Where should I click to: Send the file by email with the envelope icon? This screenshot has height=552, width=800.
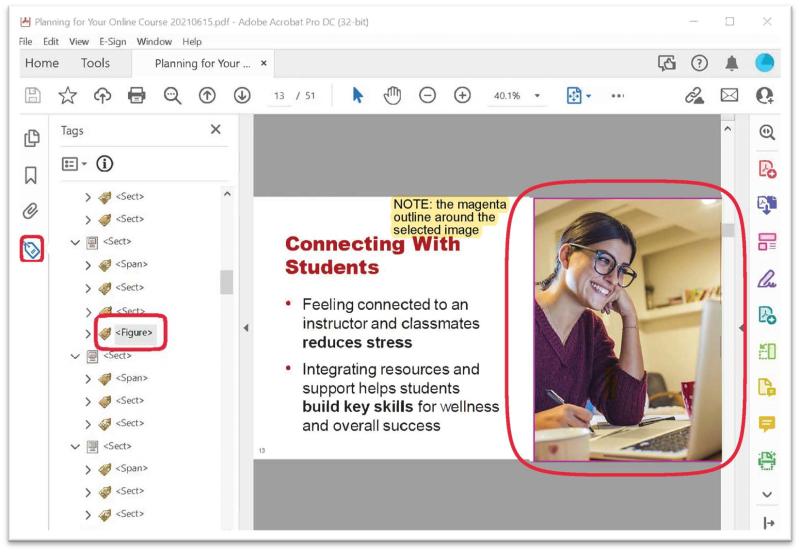[x=729, y=95]
